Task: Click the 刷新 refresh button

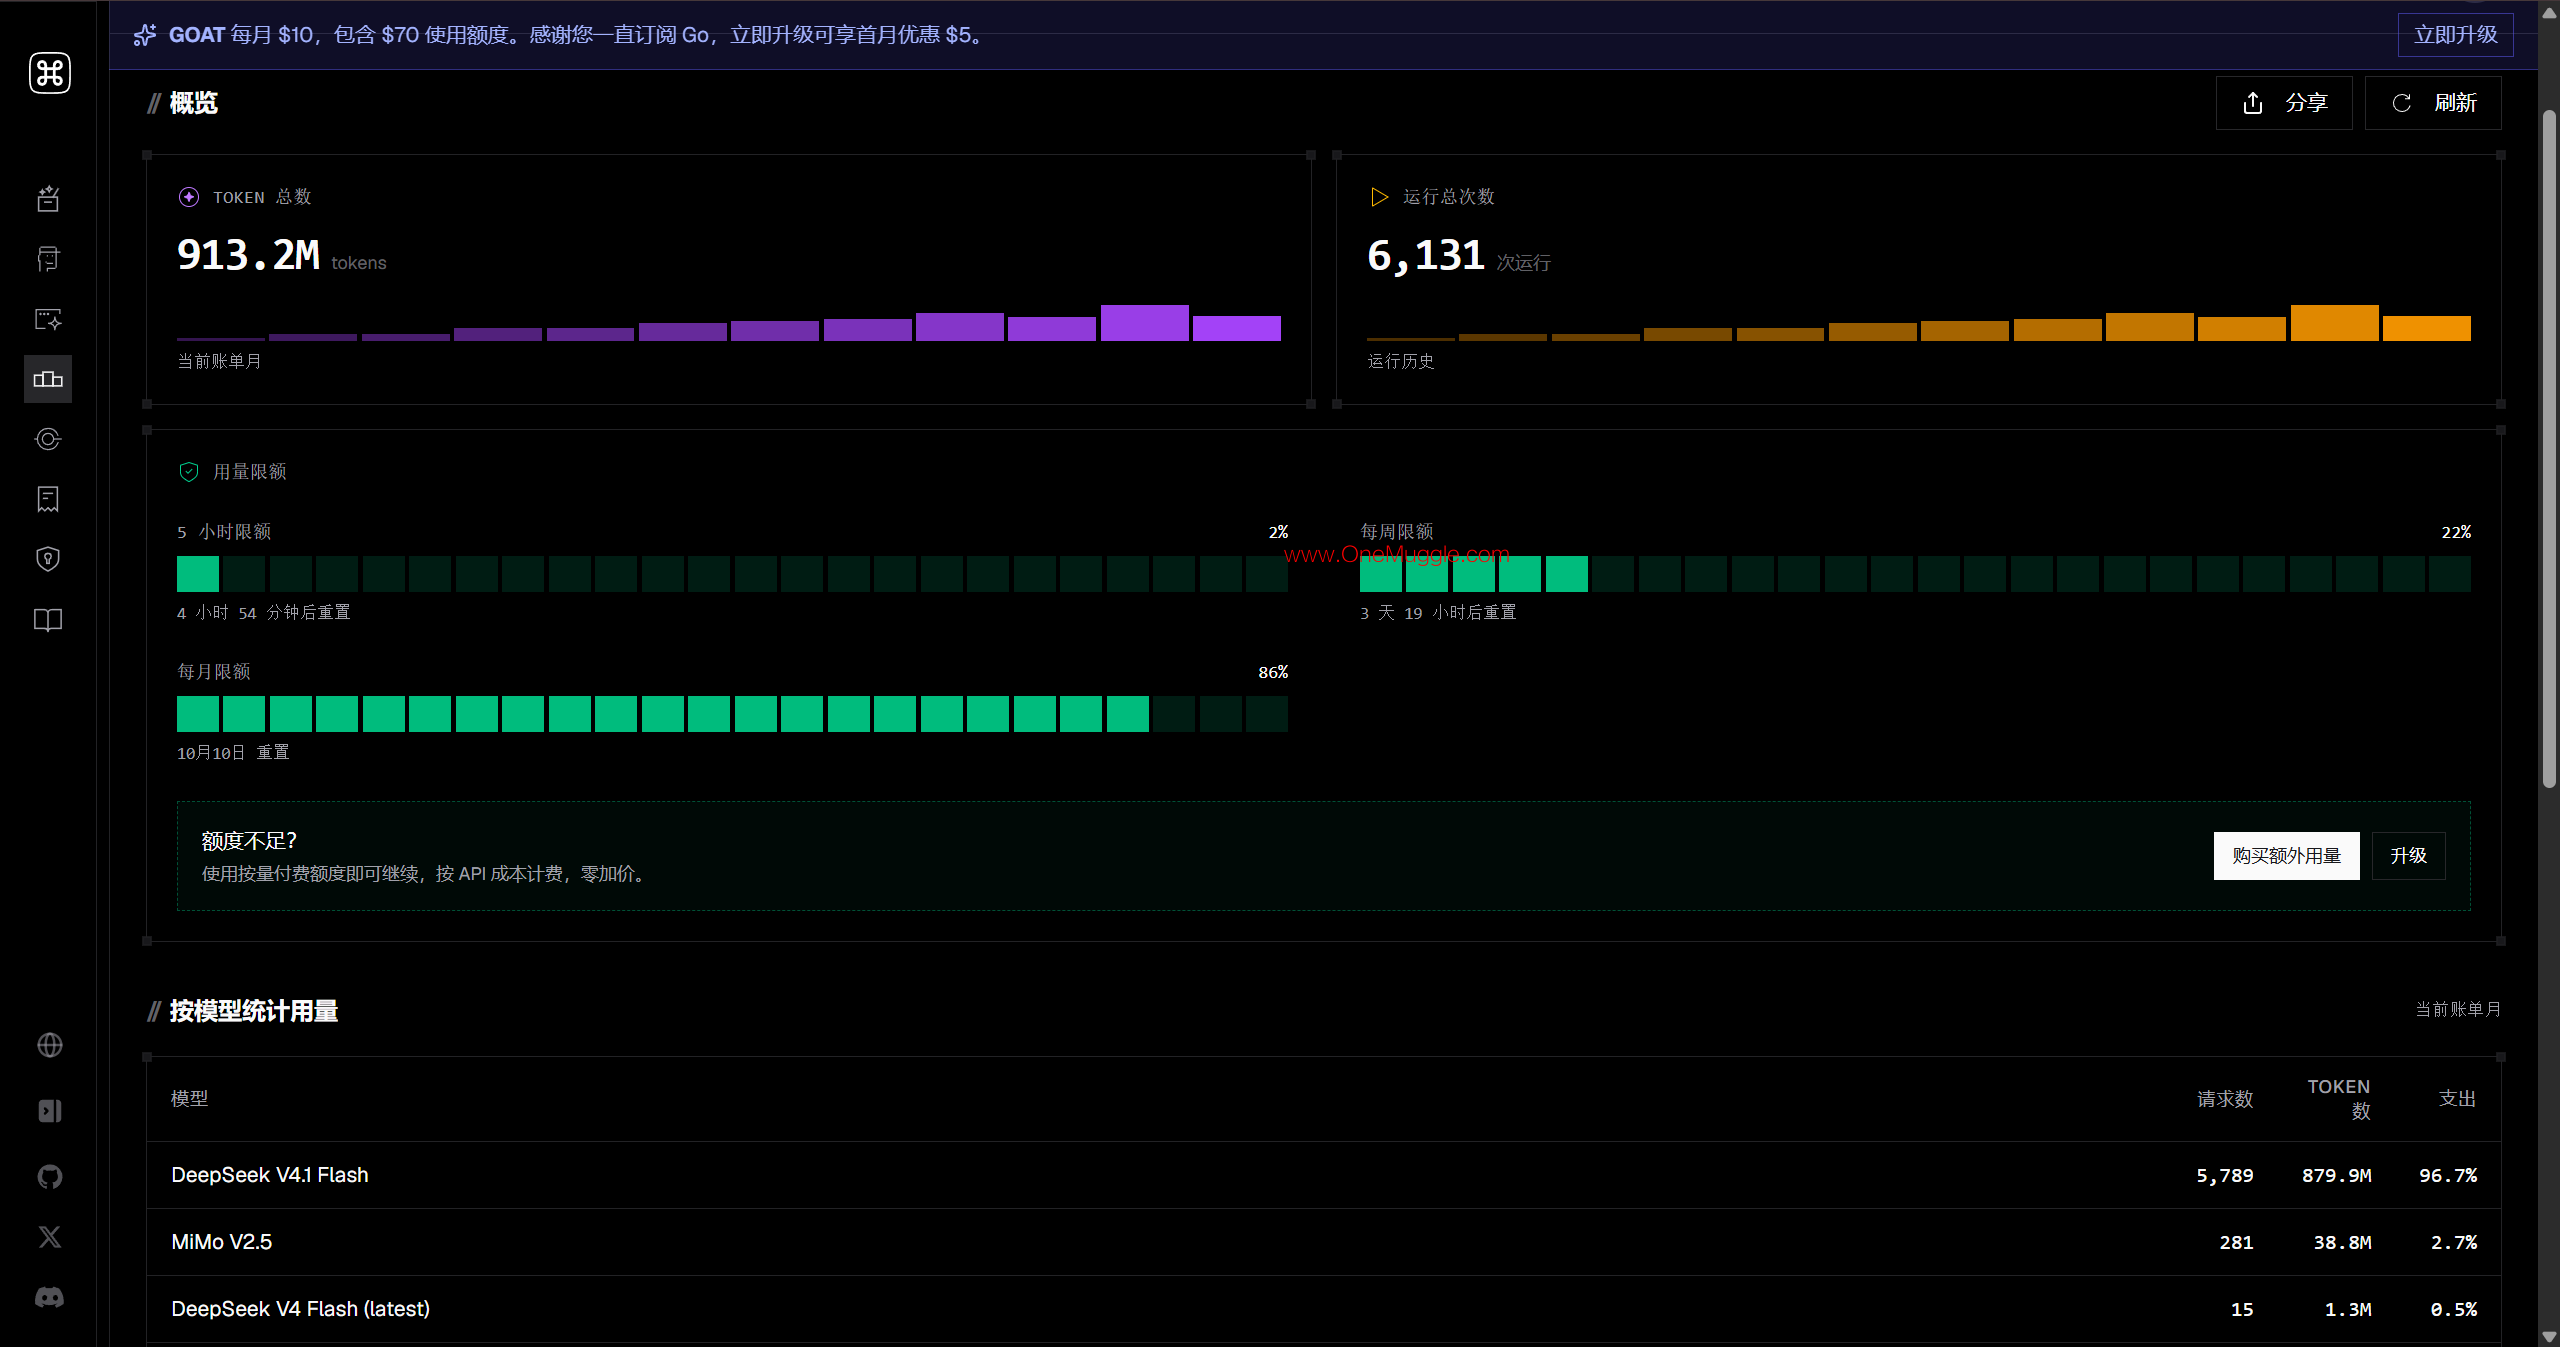Action: click(x=2433, y=103)
